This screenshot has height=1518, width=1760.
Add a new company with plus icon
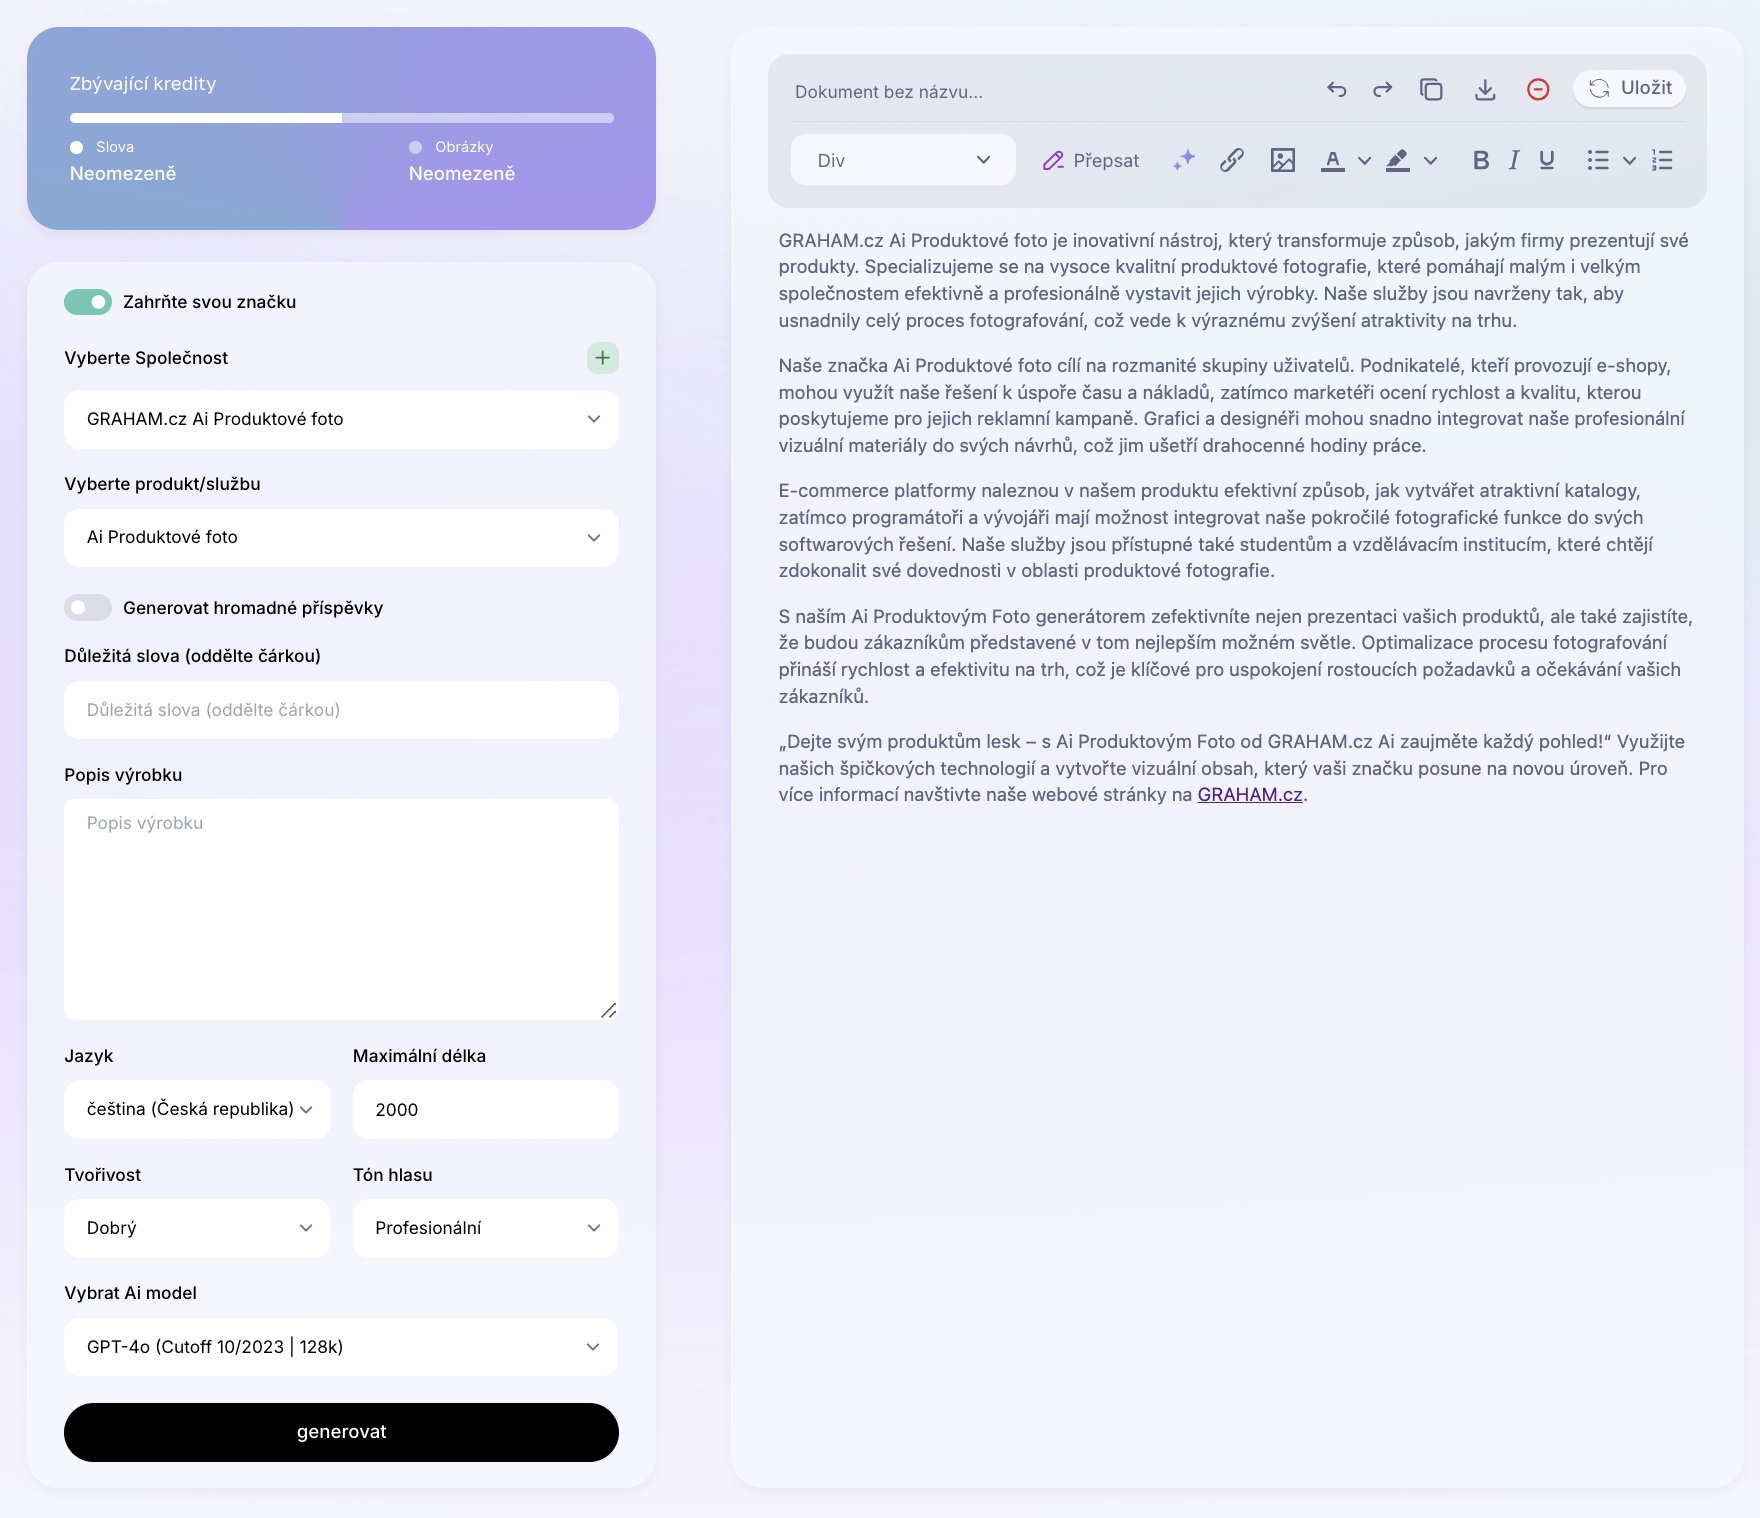tap(602, 358)
